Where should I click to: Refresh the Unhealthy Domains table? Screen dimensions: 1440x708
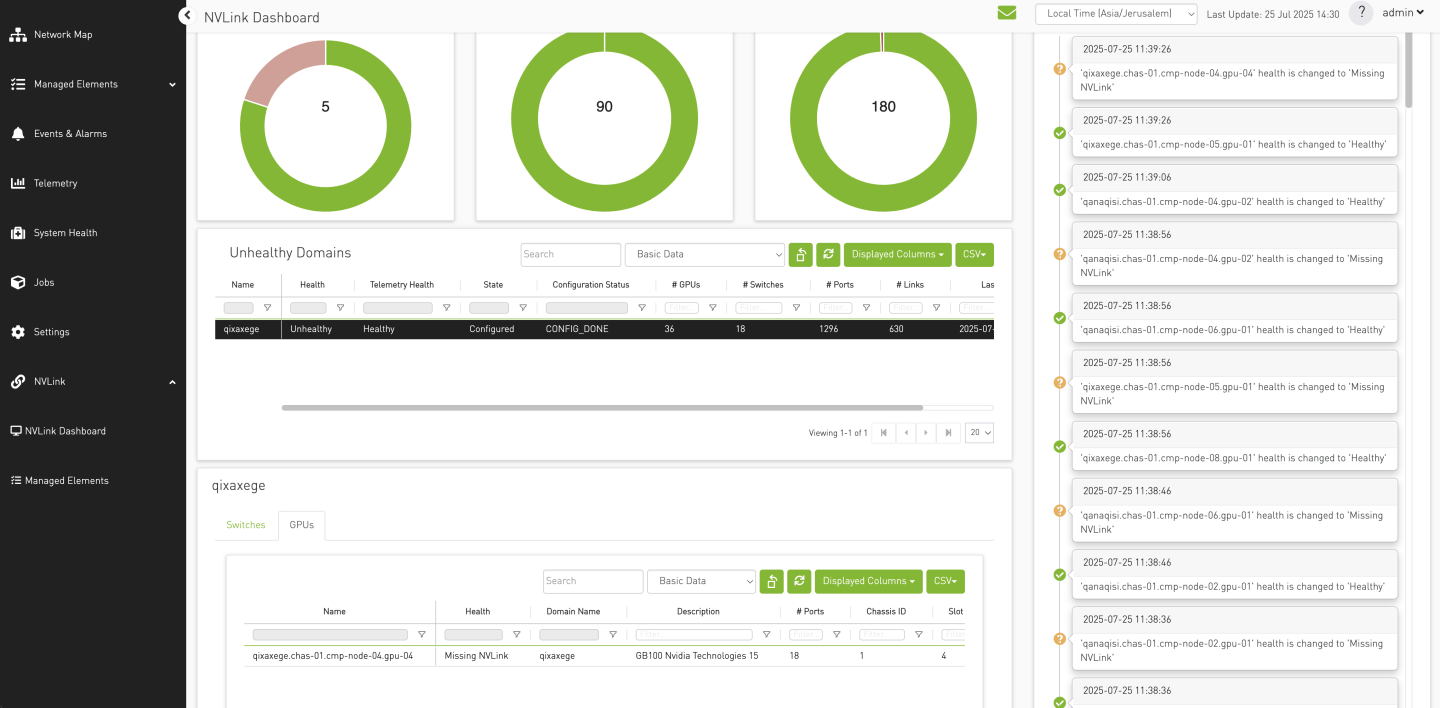click(828, 254)
